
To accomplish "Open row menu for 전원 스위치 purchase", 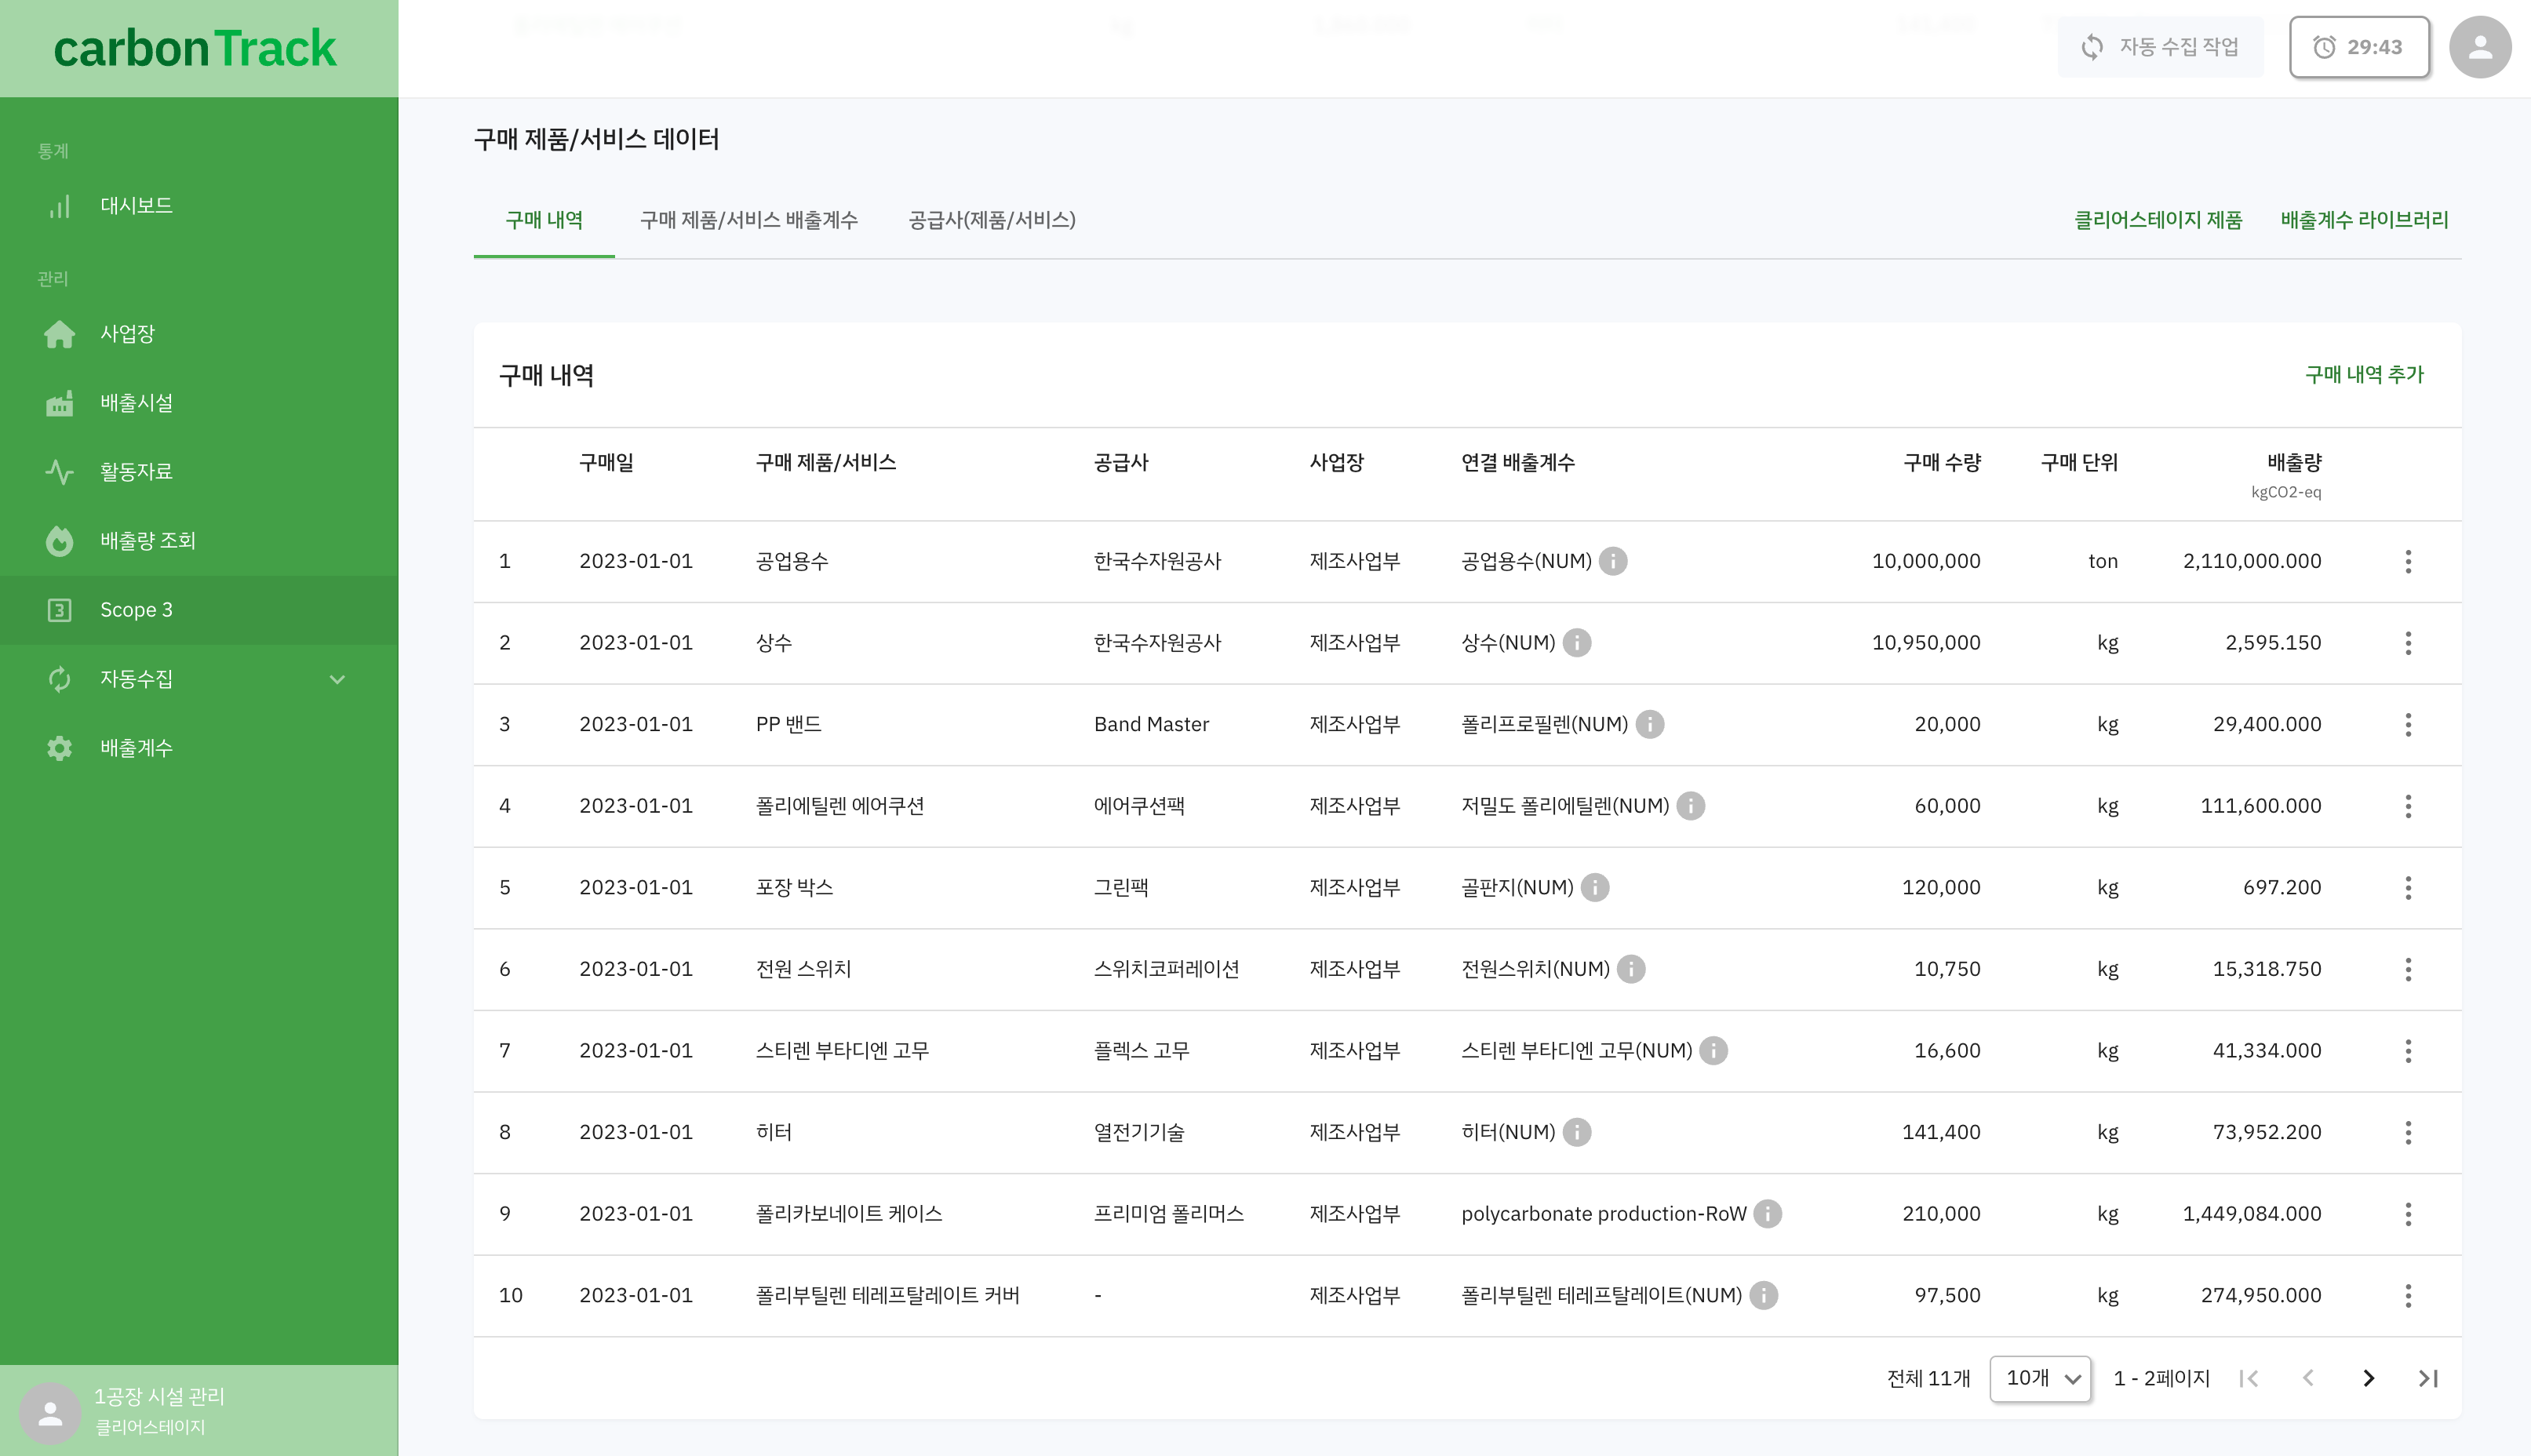I will (x=2408, y=969).
